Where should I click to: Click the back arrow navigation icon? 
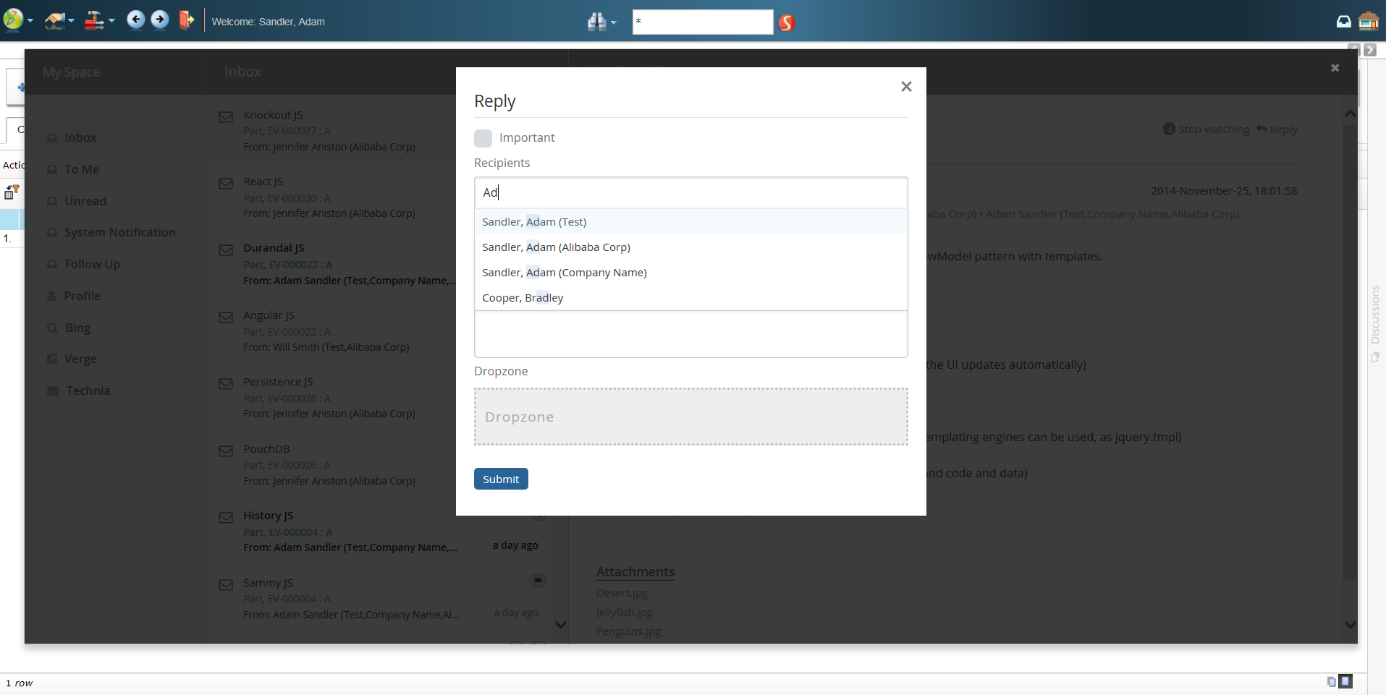pos(135,20)
